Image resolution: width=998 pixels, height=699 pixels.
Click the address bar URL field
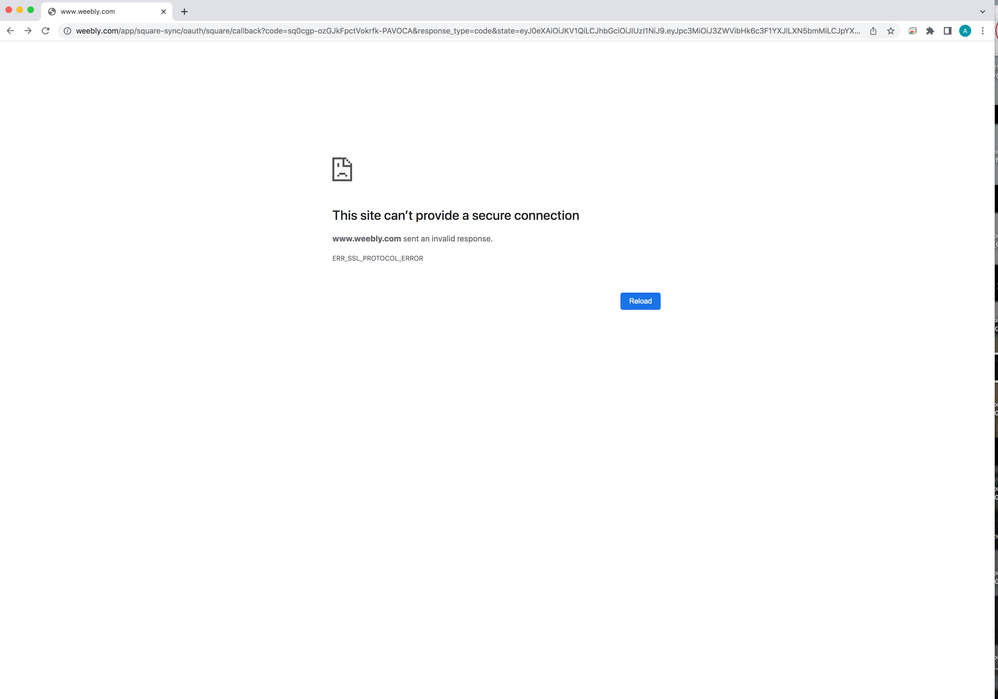pos(460,31)
